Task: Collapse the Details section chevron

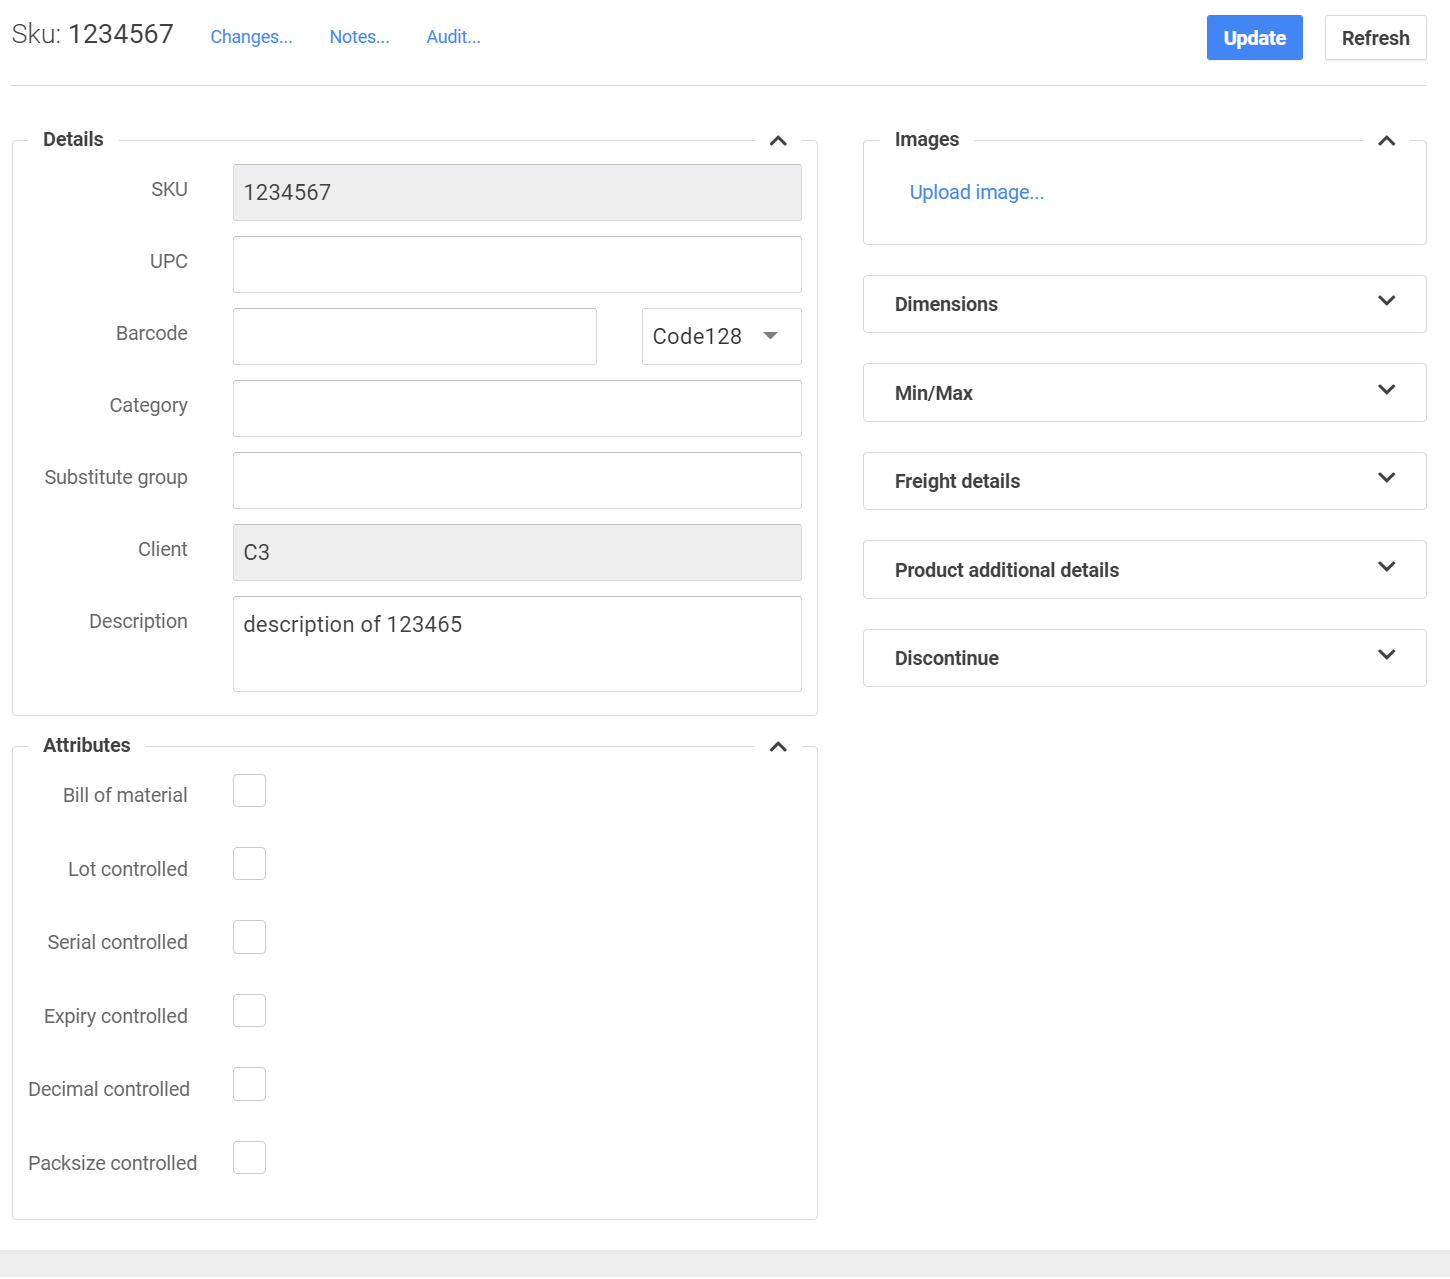Action: click(778, 141)
